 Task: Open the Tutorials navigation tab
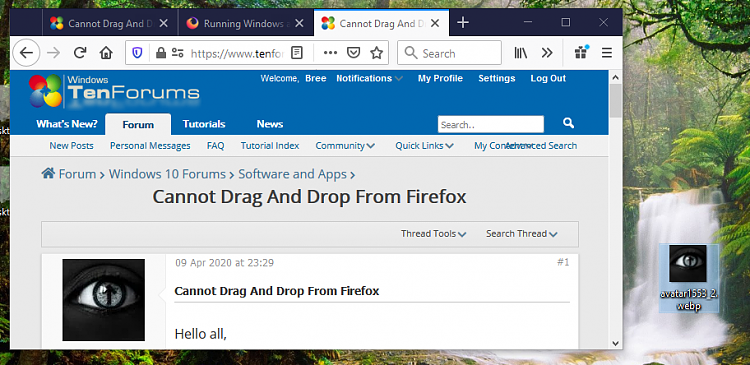[x=204, y=124]
